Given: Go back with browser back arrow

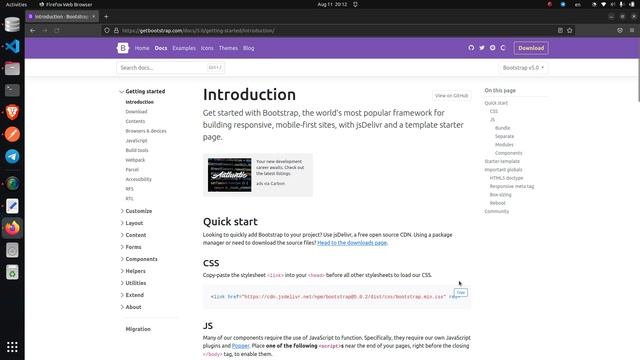Looking at the screenshot, I should pos(33,30).
